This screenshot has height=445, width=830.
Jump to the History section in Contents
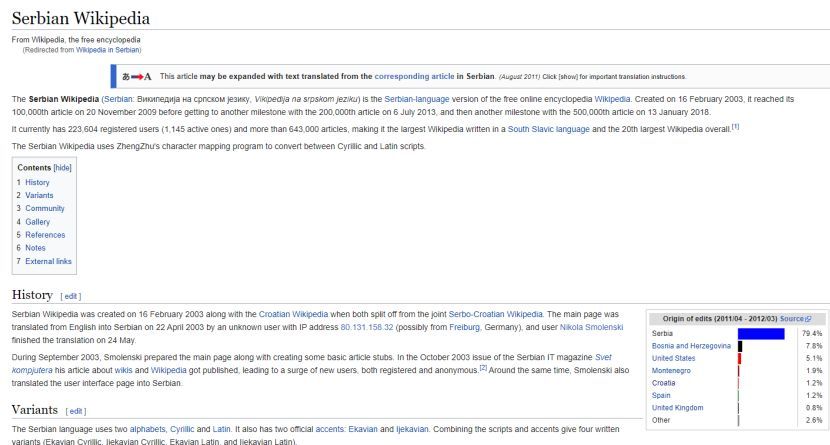(37, 183)
